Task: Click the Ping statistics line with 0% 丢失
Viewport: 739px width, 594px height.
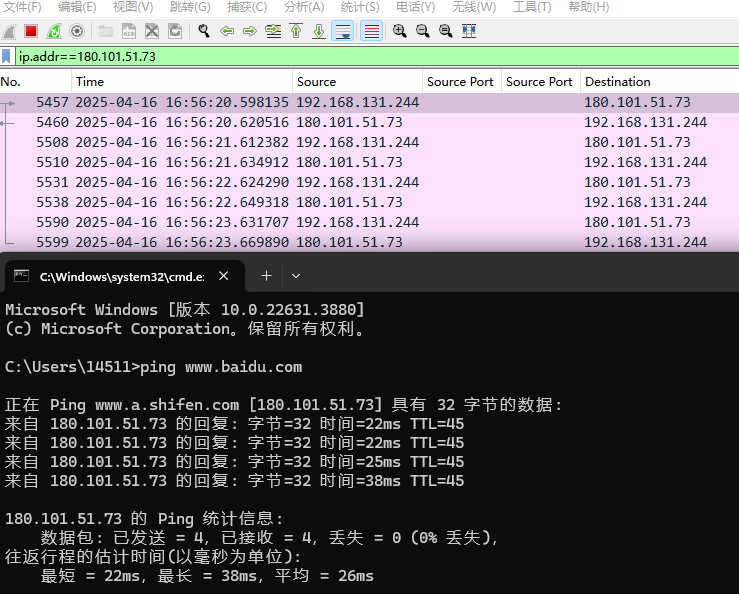Action: 270,537
